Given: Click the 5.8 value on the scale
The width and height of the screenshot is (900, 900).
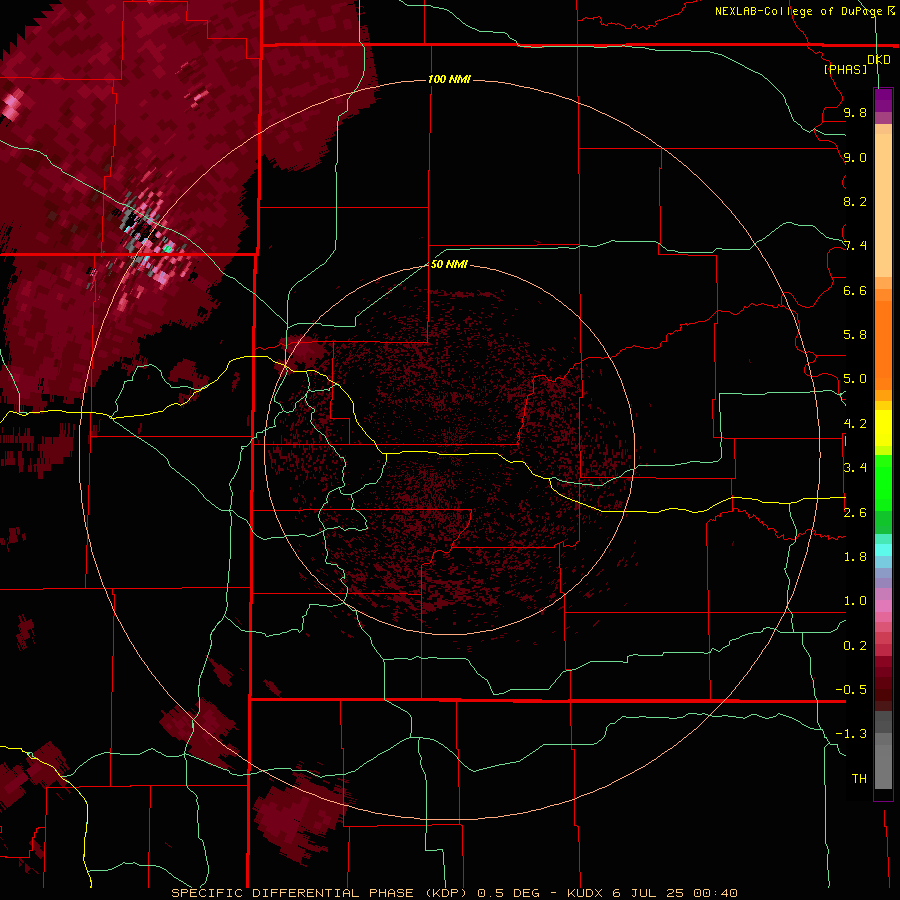Looking at the screenshot, I should 855,335.
